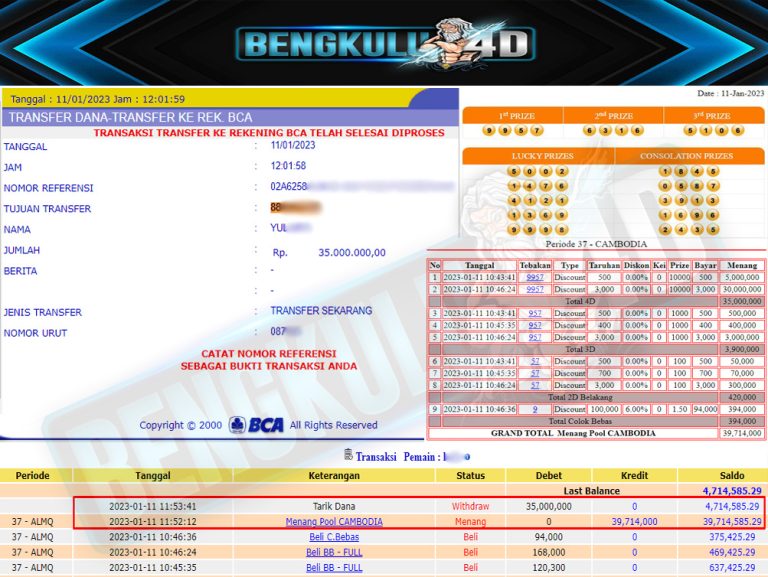Screen dimensions: 768x577
Task: Open the Menang Pool CAMBODIA link
Action: coord(334,522)
